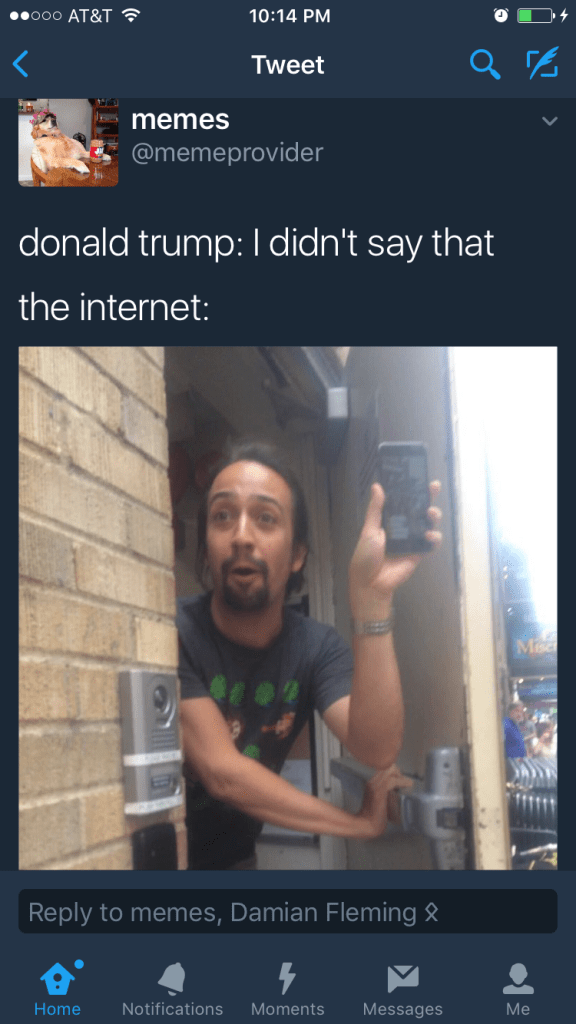This screenshot has height=1024, width=576.
Task: Compose new tweet with quill icon
Action: coord(543,63)
